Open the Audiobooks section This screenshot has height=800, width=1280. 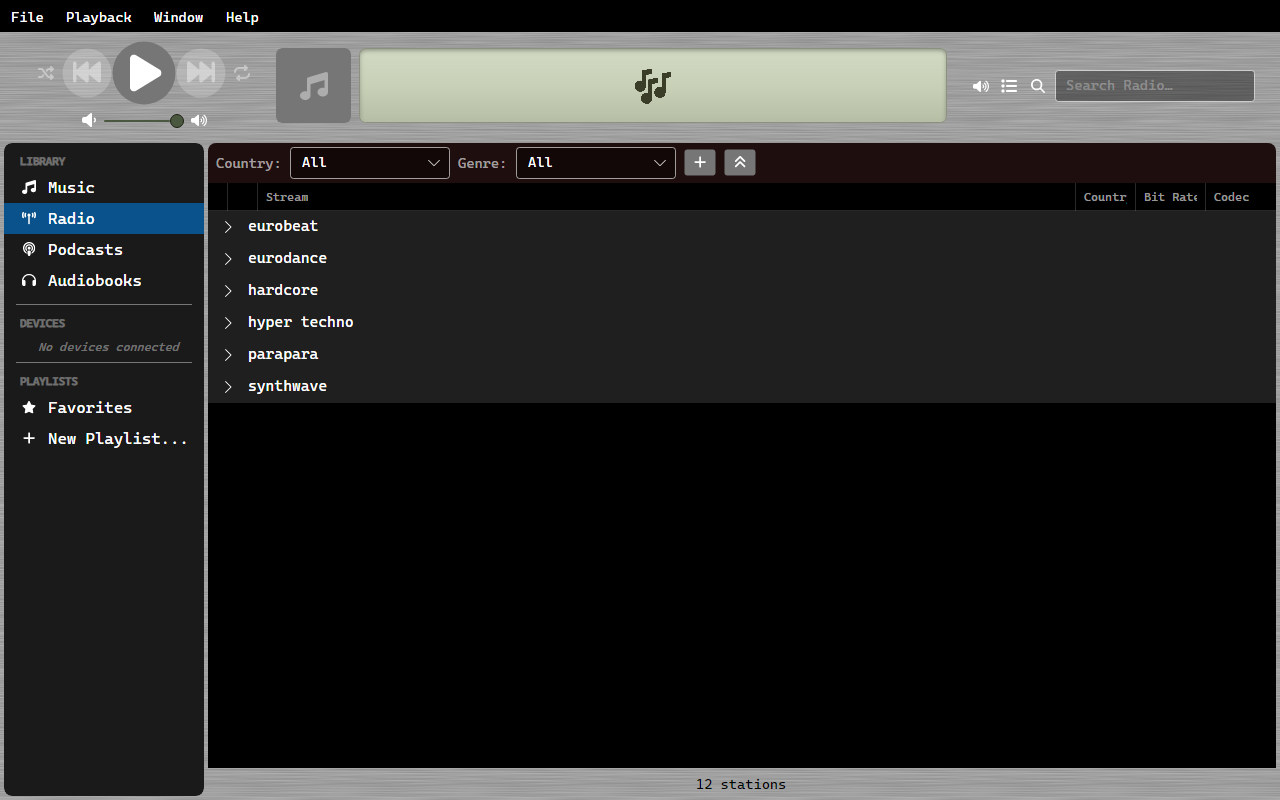click(x=104, y=281)
